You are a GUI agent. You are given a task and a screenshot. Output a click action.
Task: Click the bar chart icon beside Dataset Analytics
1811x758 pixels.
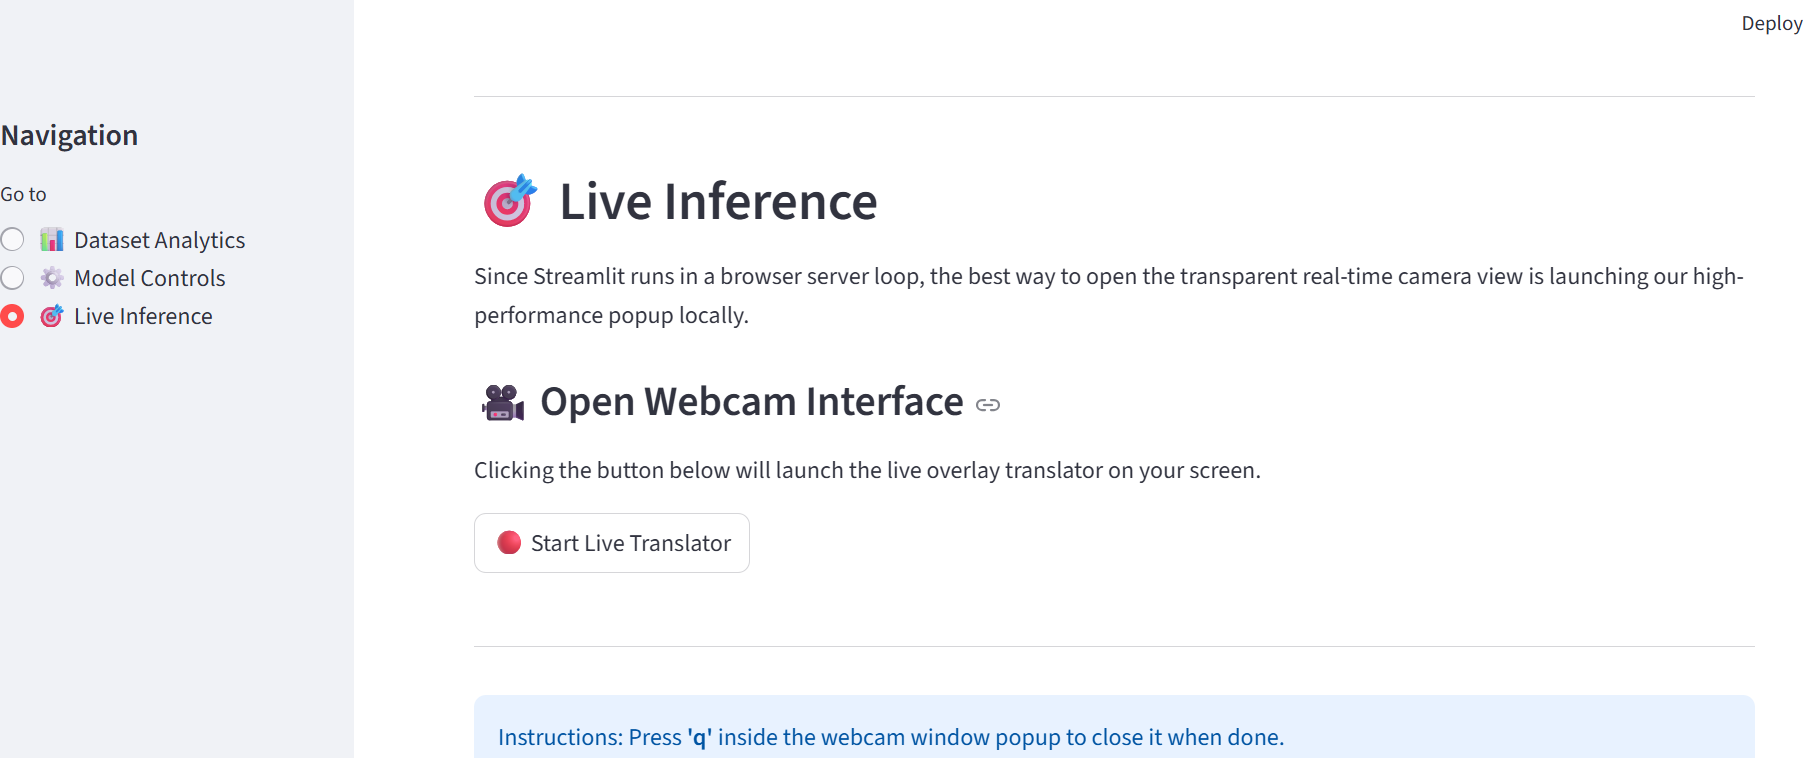pos(51,239)
